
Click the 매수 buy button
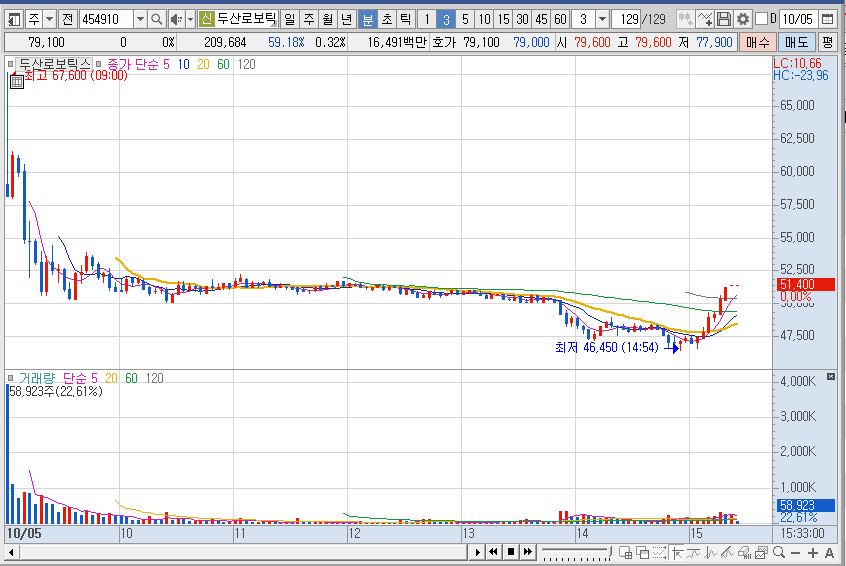coord(758,42)
